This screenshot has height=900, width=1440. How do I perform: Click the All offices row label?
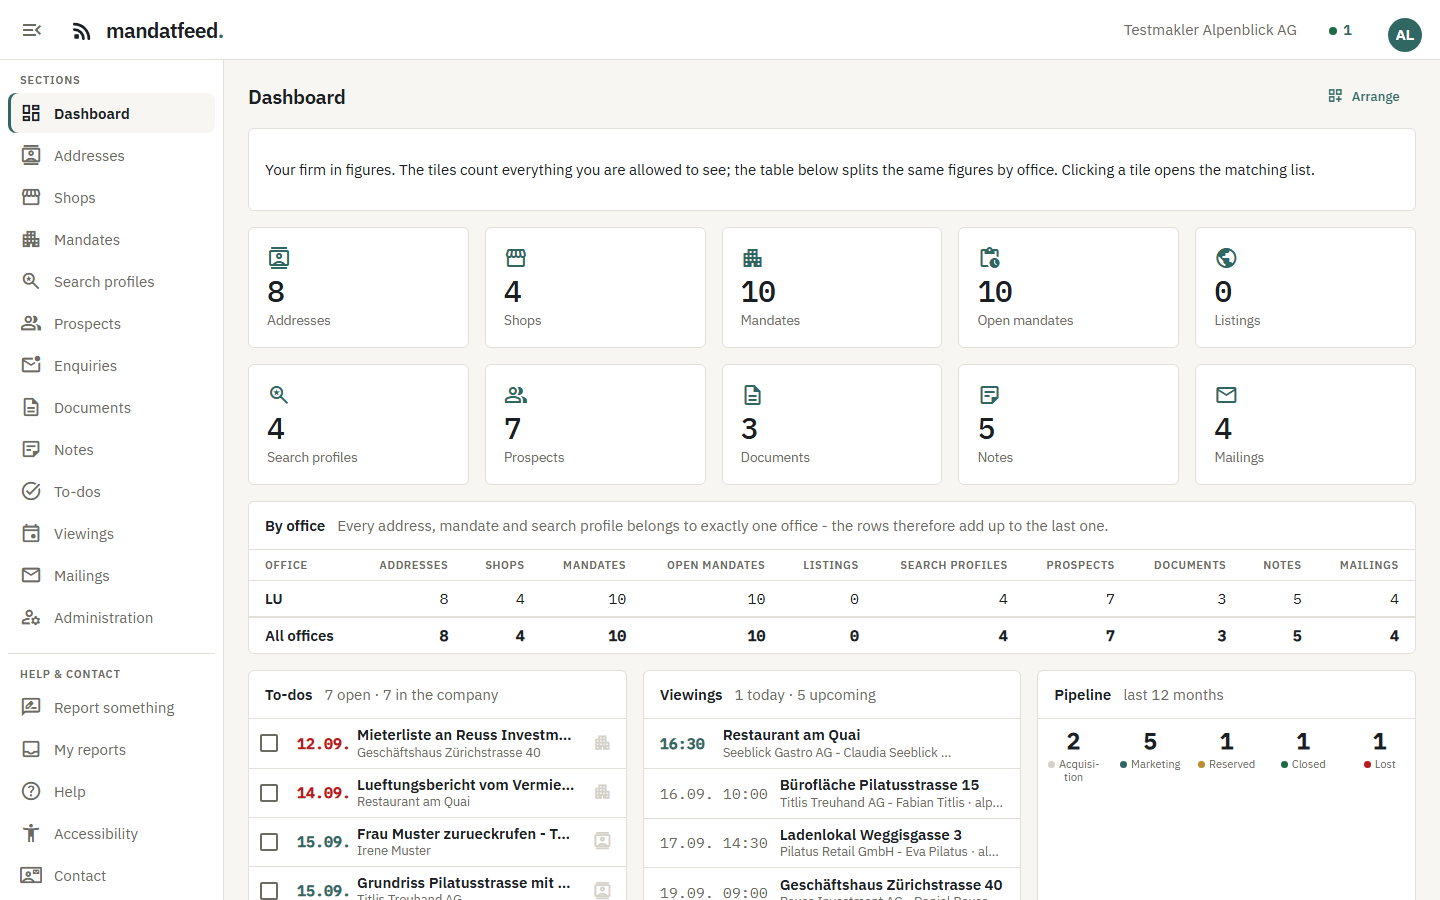pyautogui.click(x=299, y=636)
